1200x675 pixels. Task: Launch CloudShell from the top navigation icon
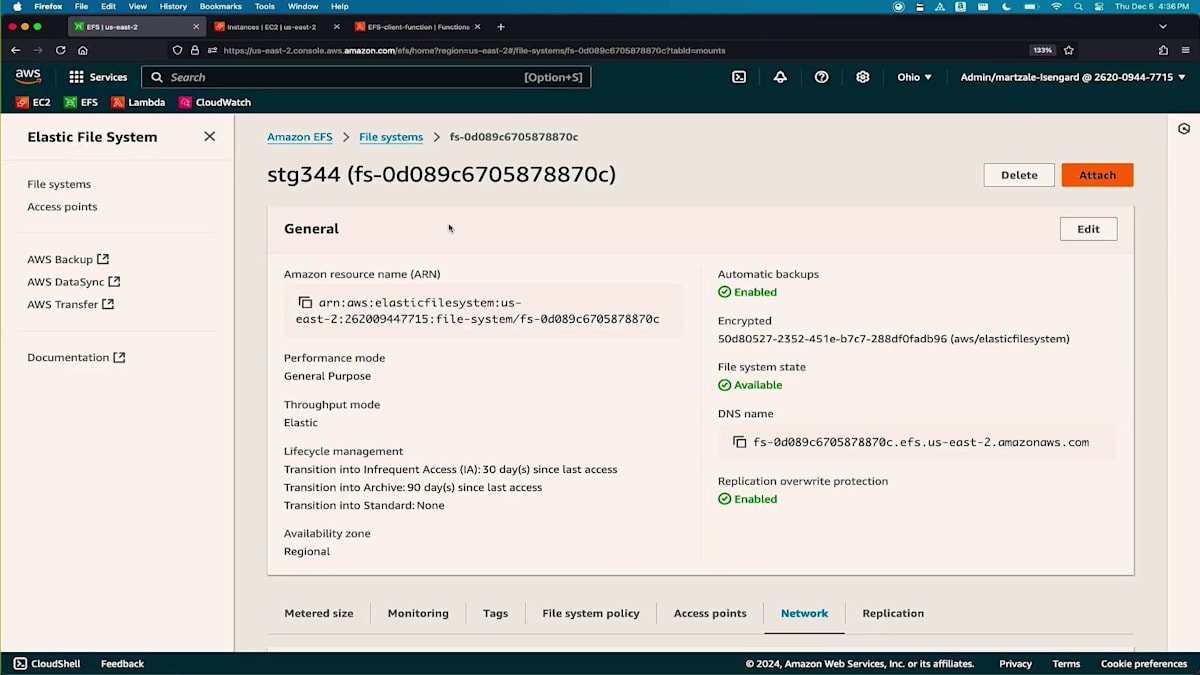click(x=739, y=77)
